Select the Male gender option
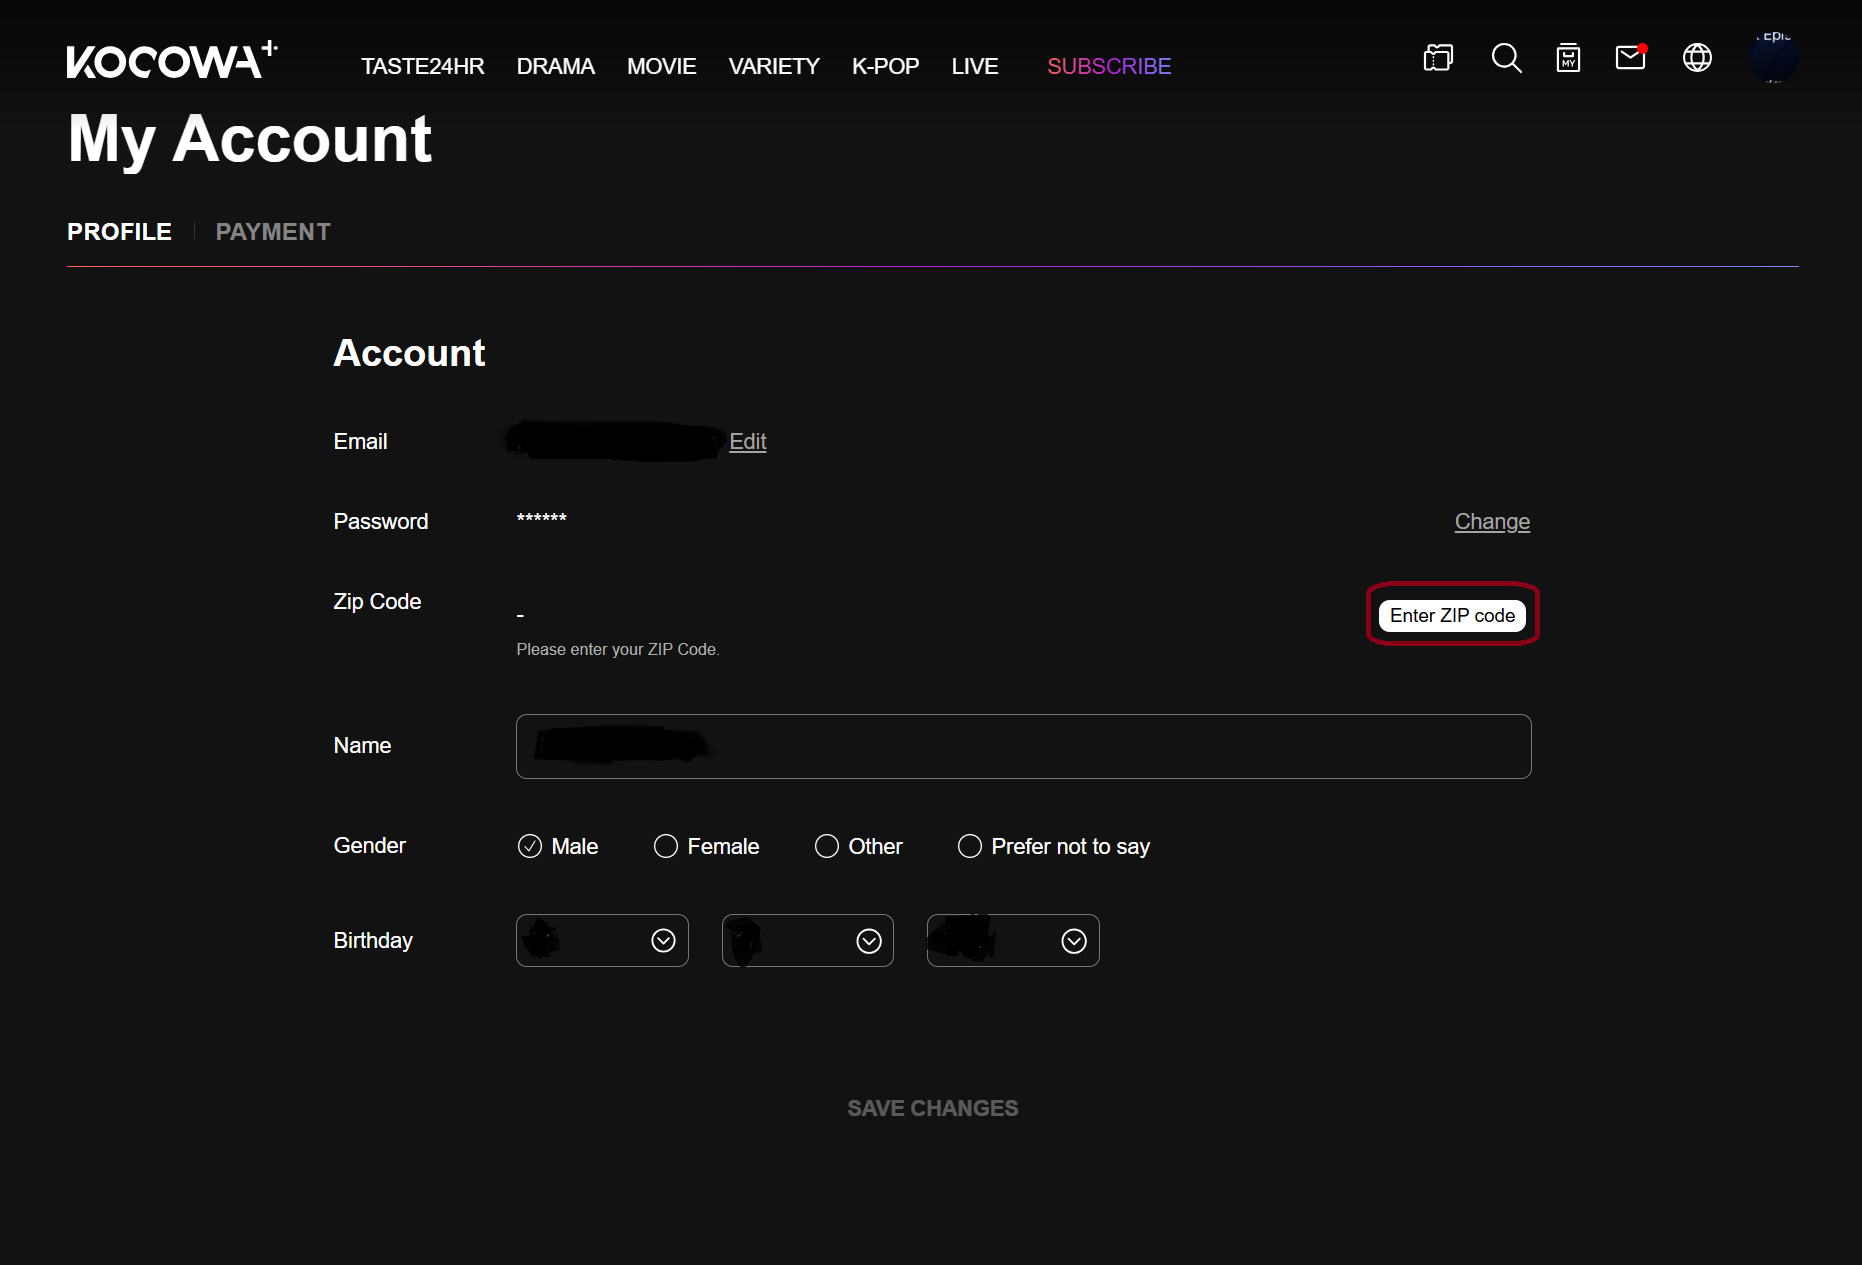This screenshot has height=1265, width=1862. tap(530, 846)
